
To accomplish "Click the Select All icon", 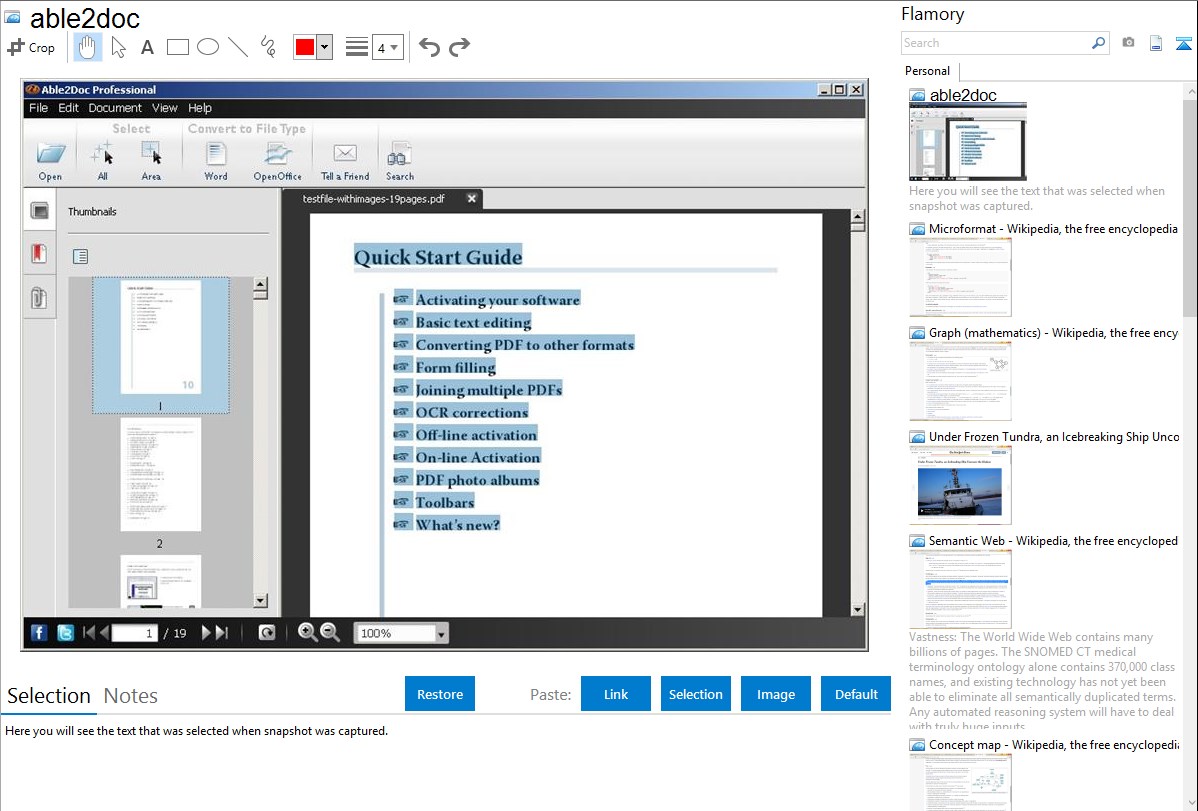I will click(x=102, y=161).
